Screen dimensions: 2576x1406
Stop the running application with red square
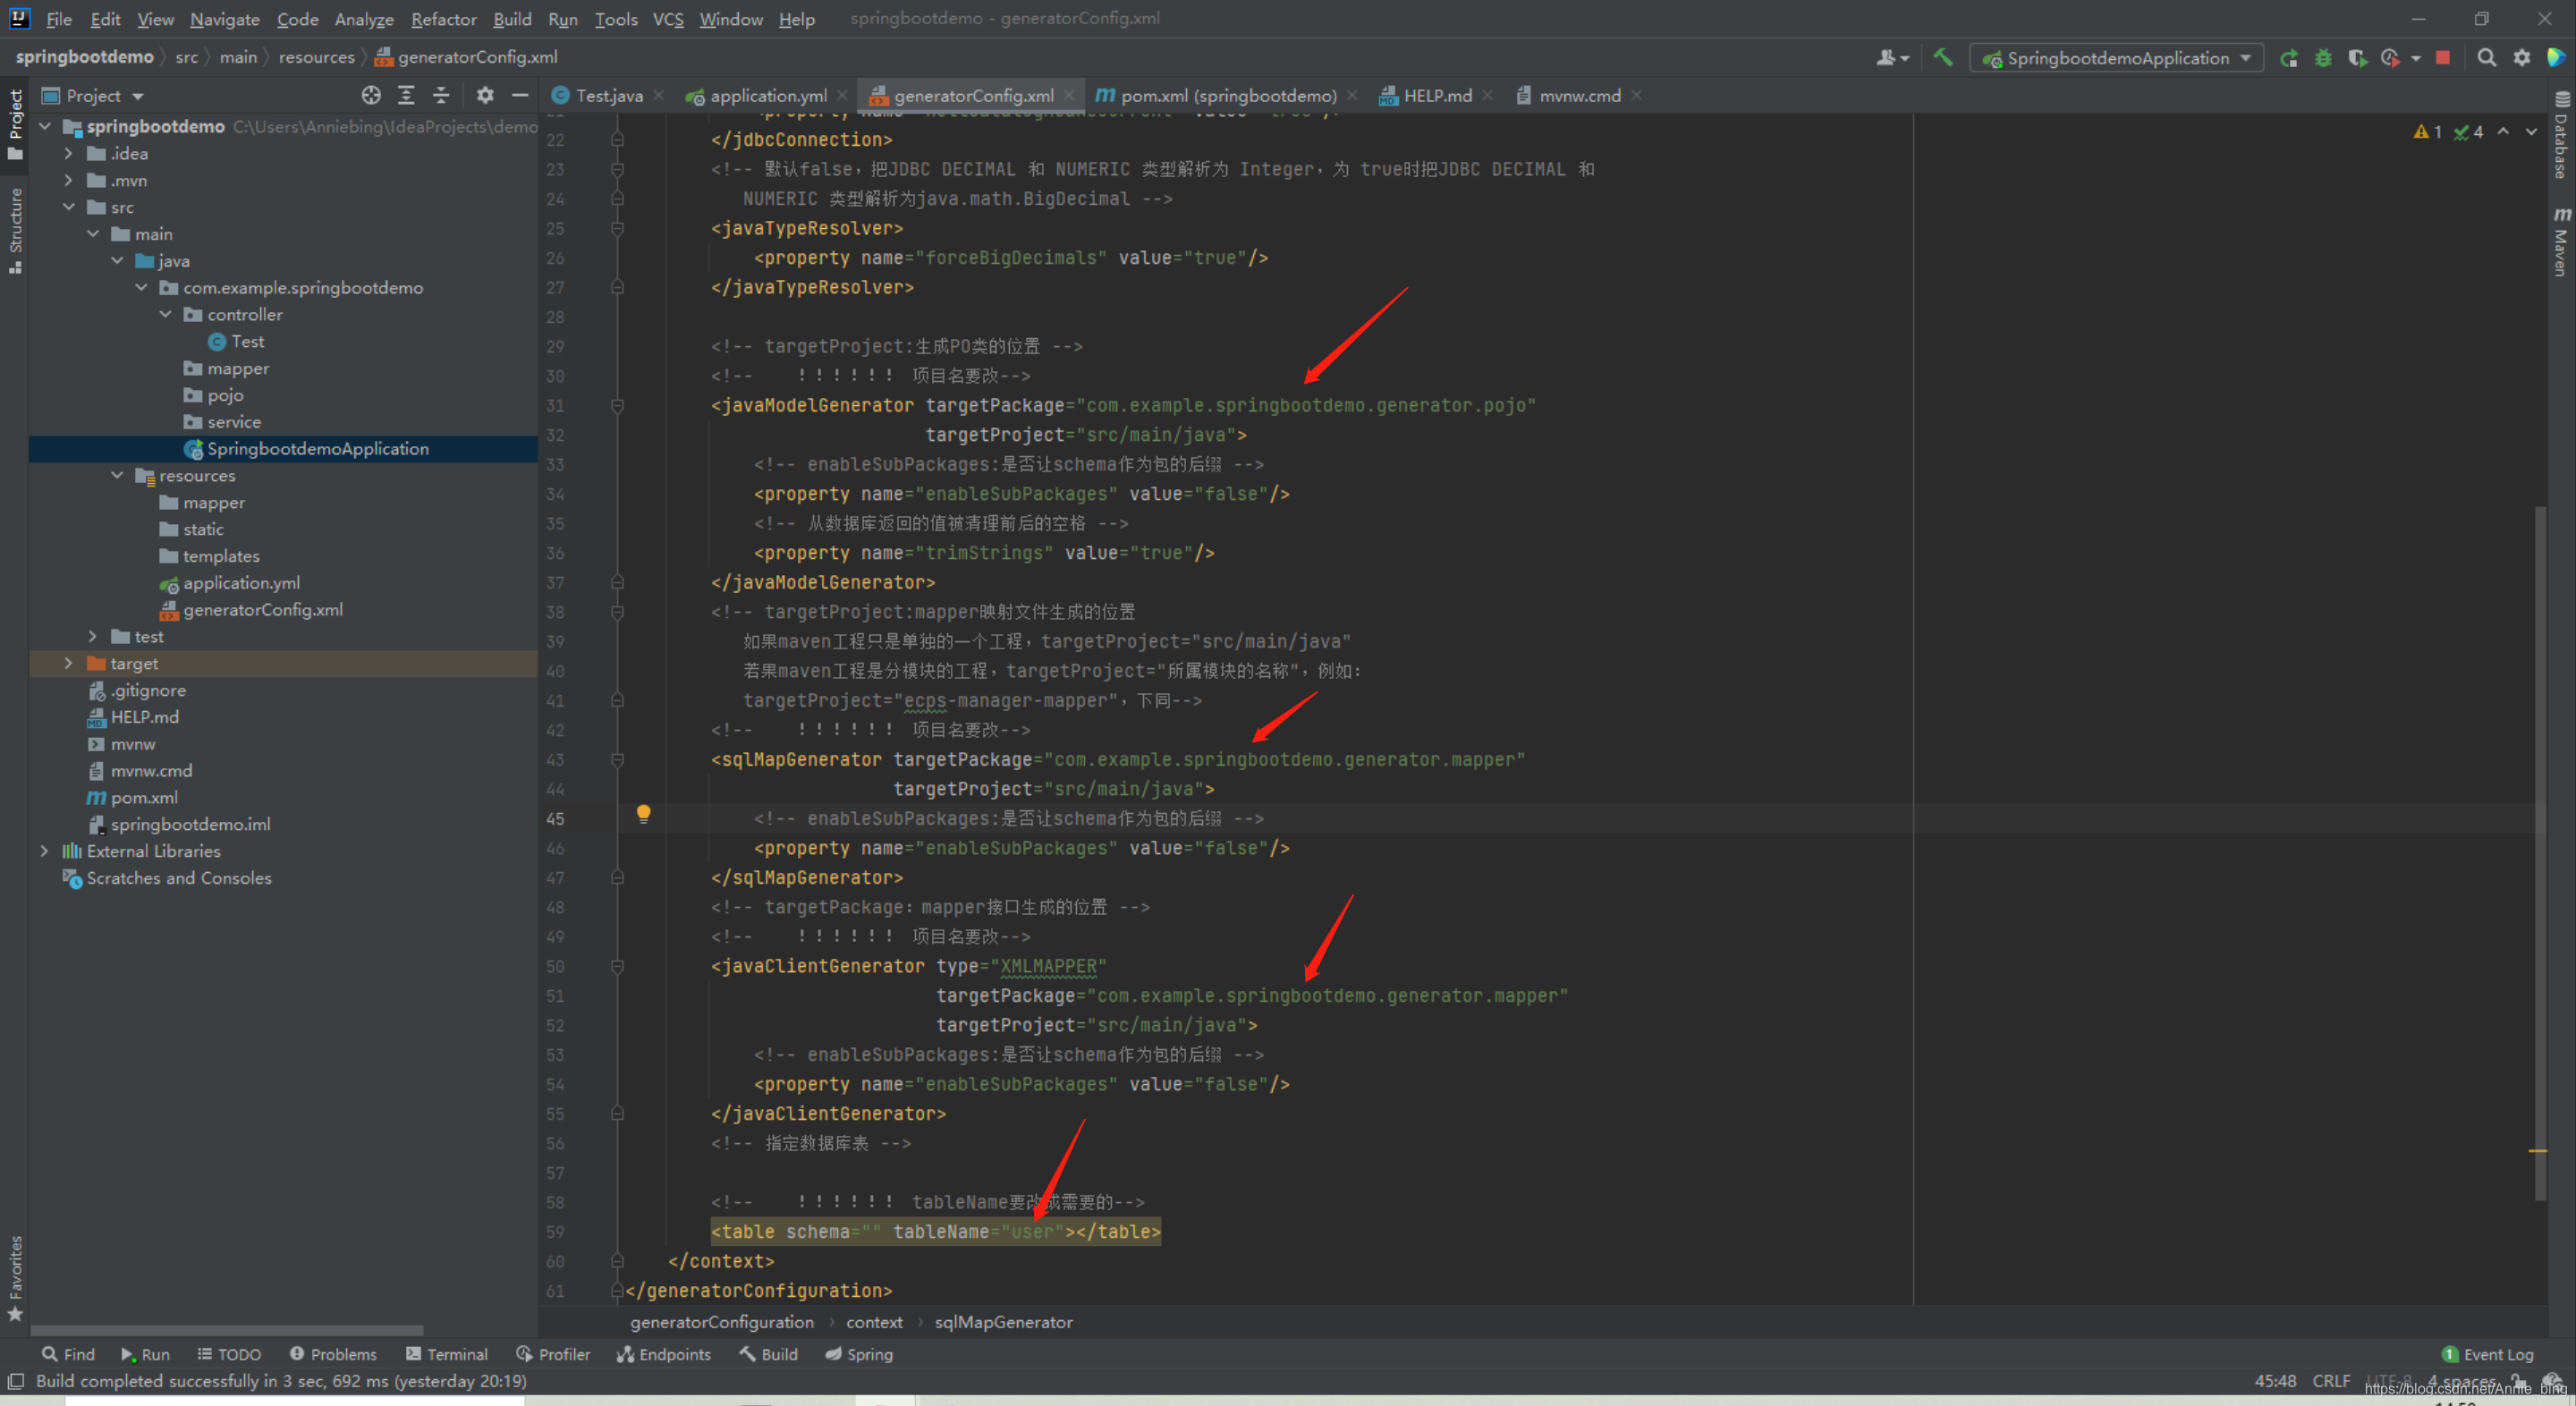2442,58
